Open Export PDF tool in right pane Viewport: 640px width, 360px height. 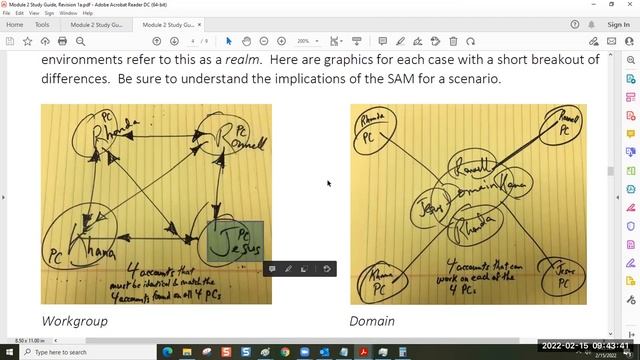(x=631, y=79)
